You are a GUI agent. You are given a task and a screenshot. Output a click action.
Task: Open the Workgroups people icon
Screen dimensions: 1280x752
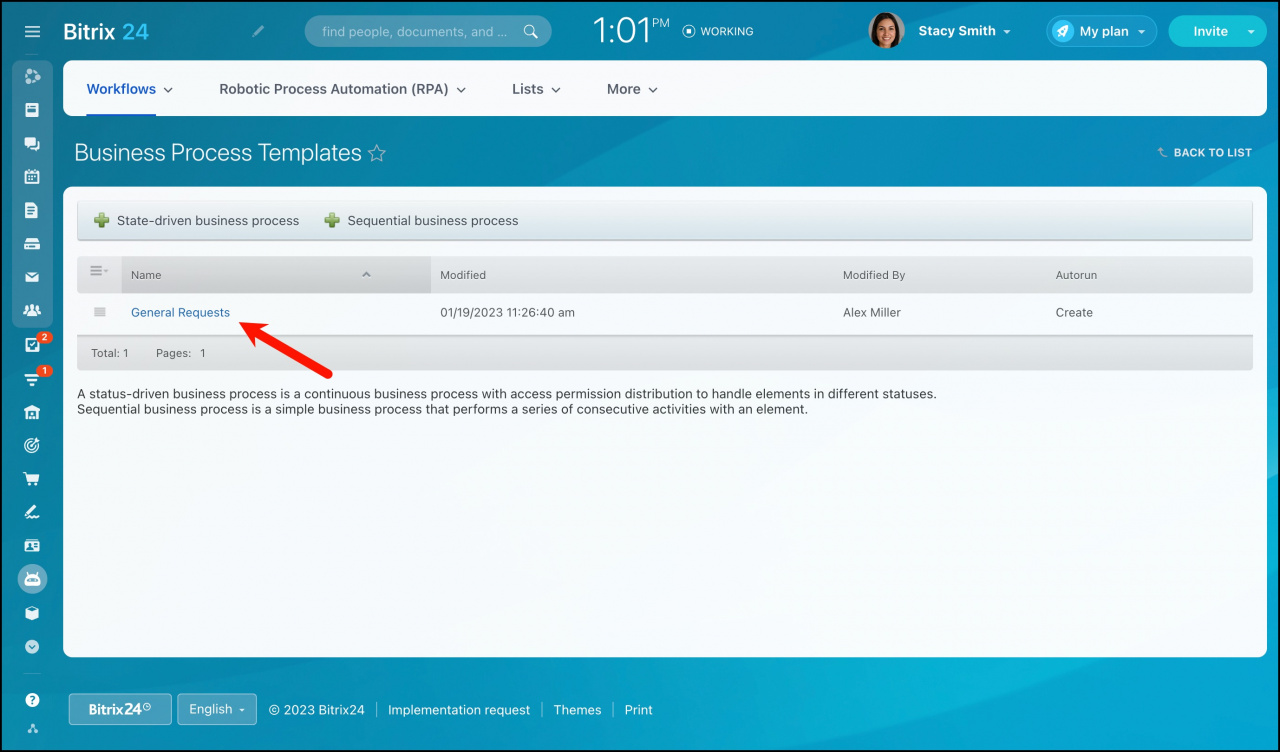(32, 311)
